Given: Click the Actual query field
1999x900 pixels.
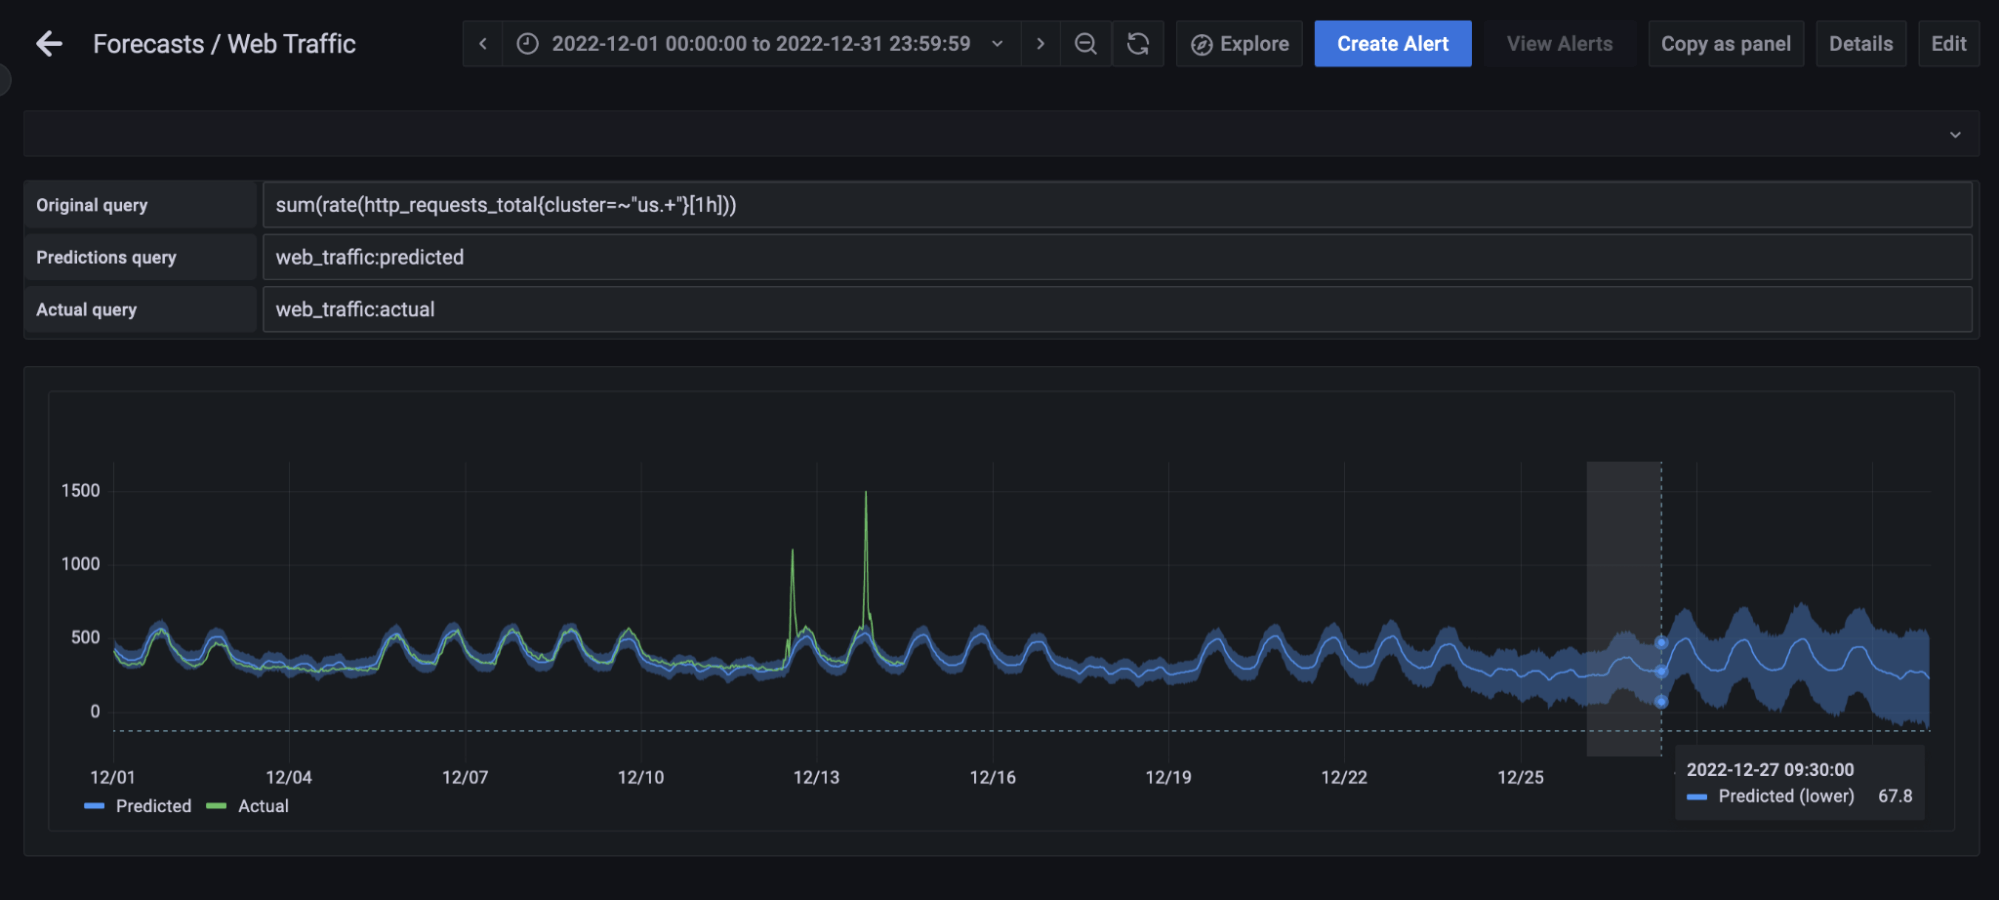Looking at the screenshot, I should coord(1116,310).
